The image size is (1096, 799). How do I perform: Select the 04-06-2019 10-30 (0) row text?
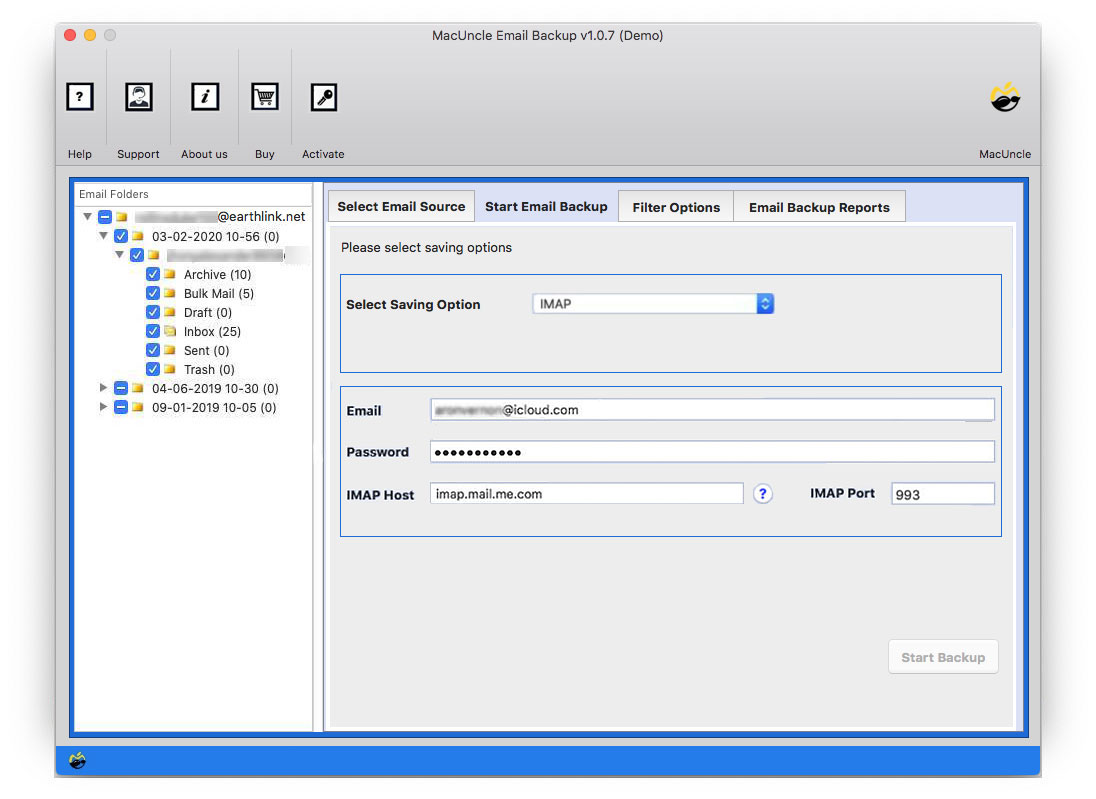click(215, 389)
